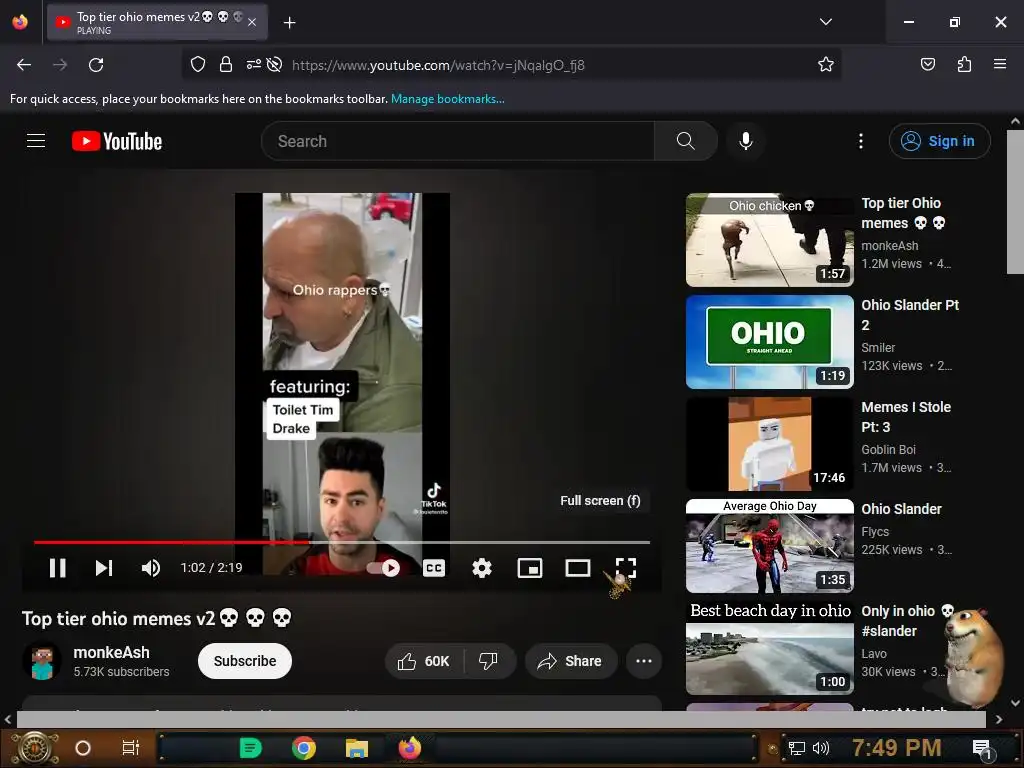Open monkeAsh channel avatar
Screen dimensions: 1024x768
pos(42,661)
